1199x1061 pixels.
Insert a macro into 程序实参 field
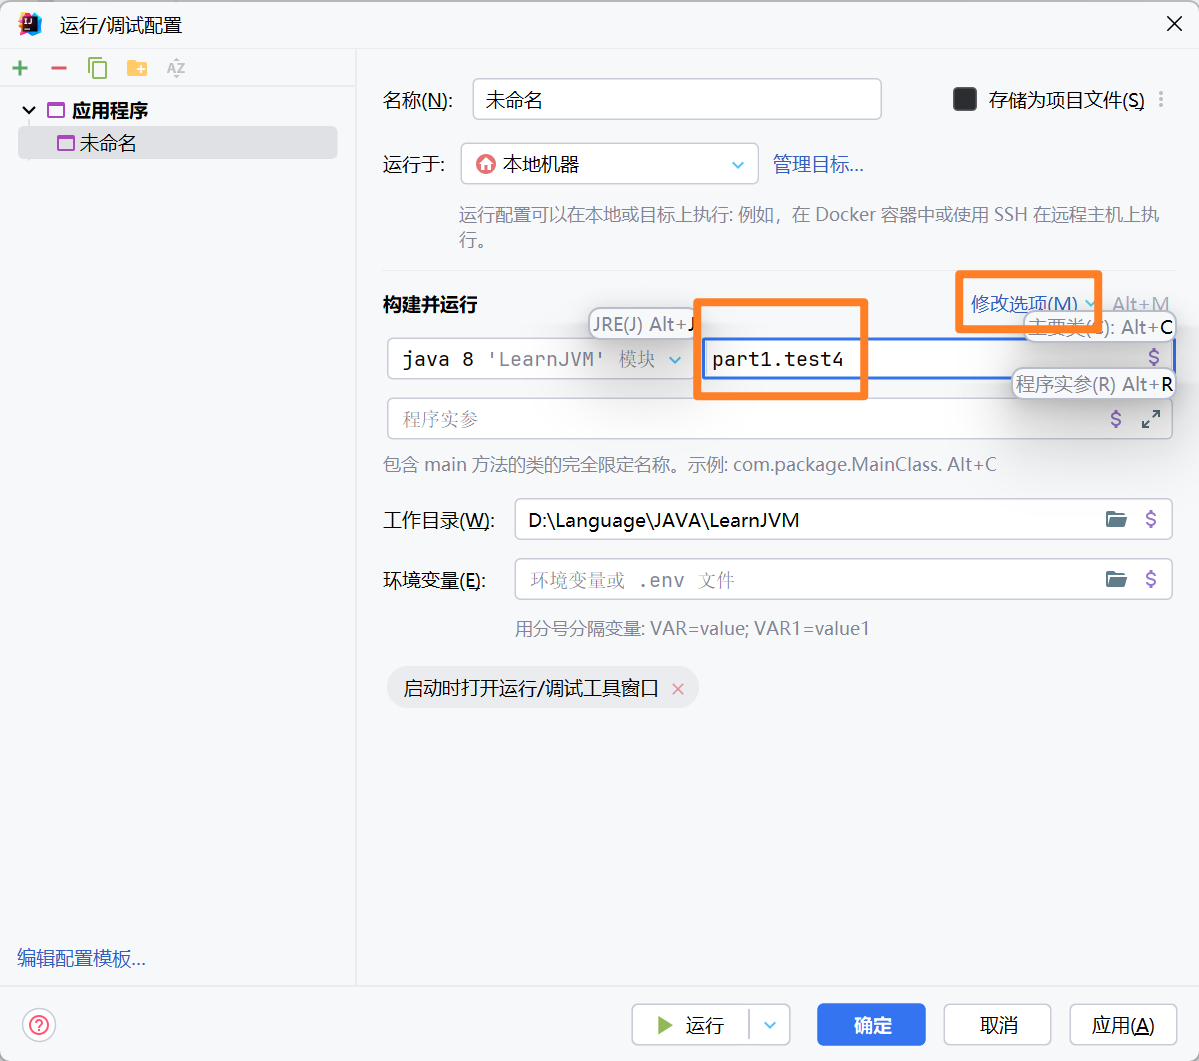point(1116,418)
